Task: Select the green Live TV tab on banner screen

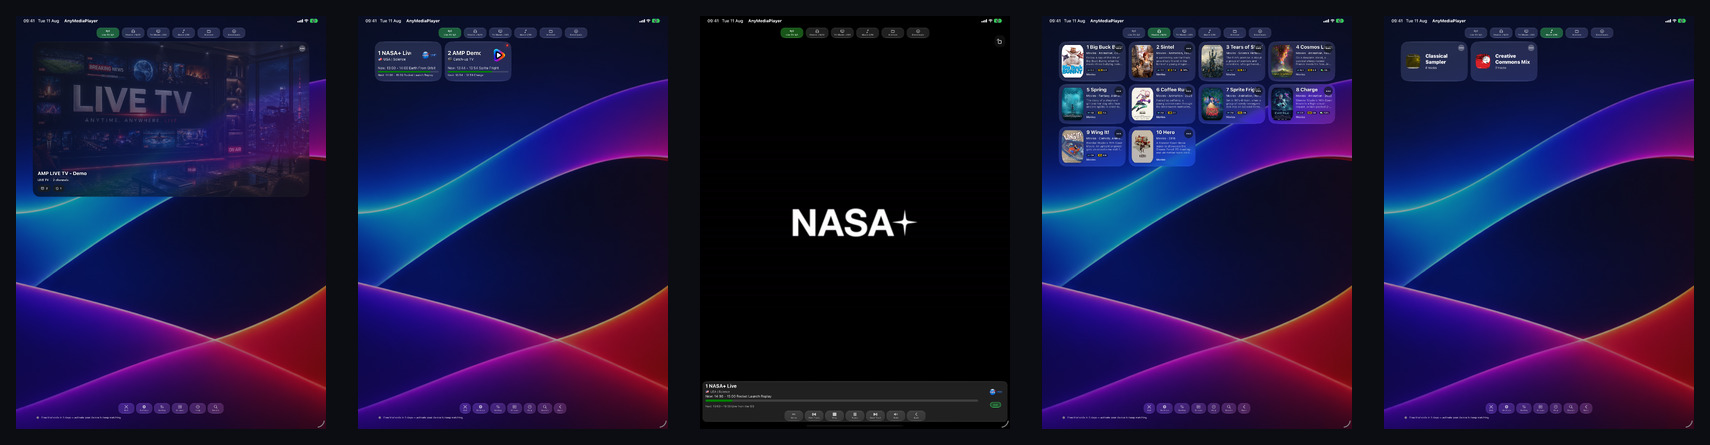Action: (x=108, y=33)
